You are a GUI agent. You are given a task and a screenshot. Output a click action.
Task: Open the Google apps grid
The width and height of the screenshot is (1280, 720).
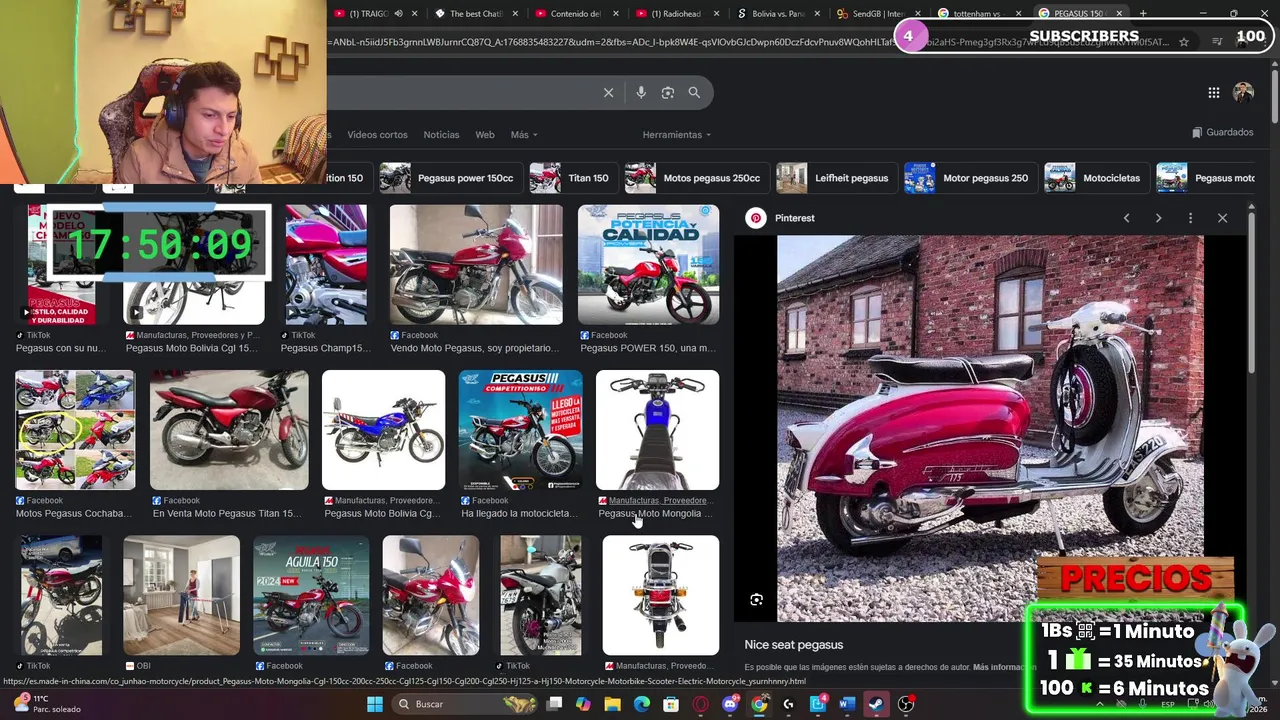1213,92
